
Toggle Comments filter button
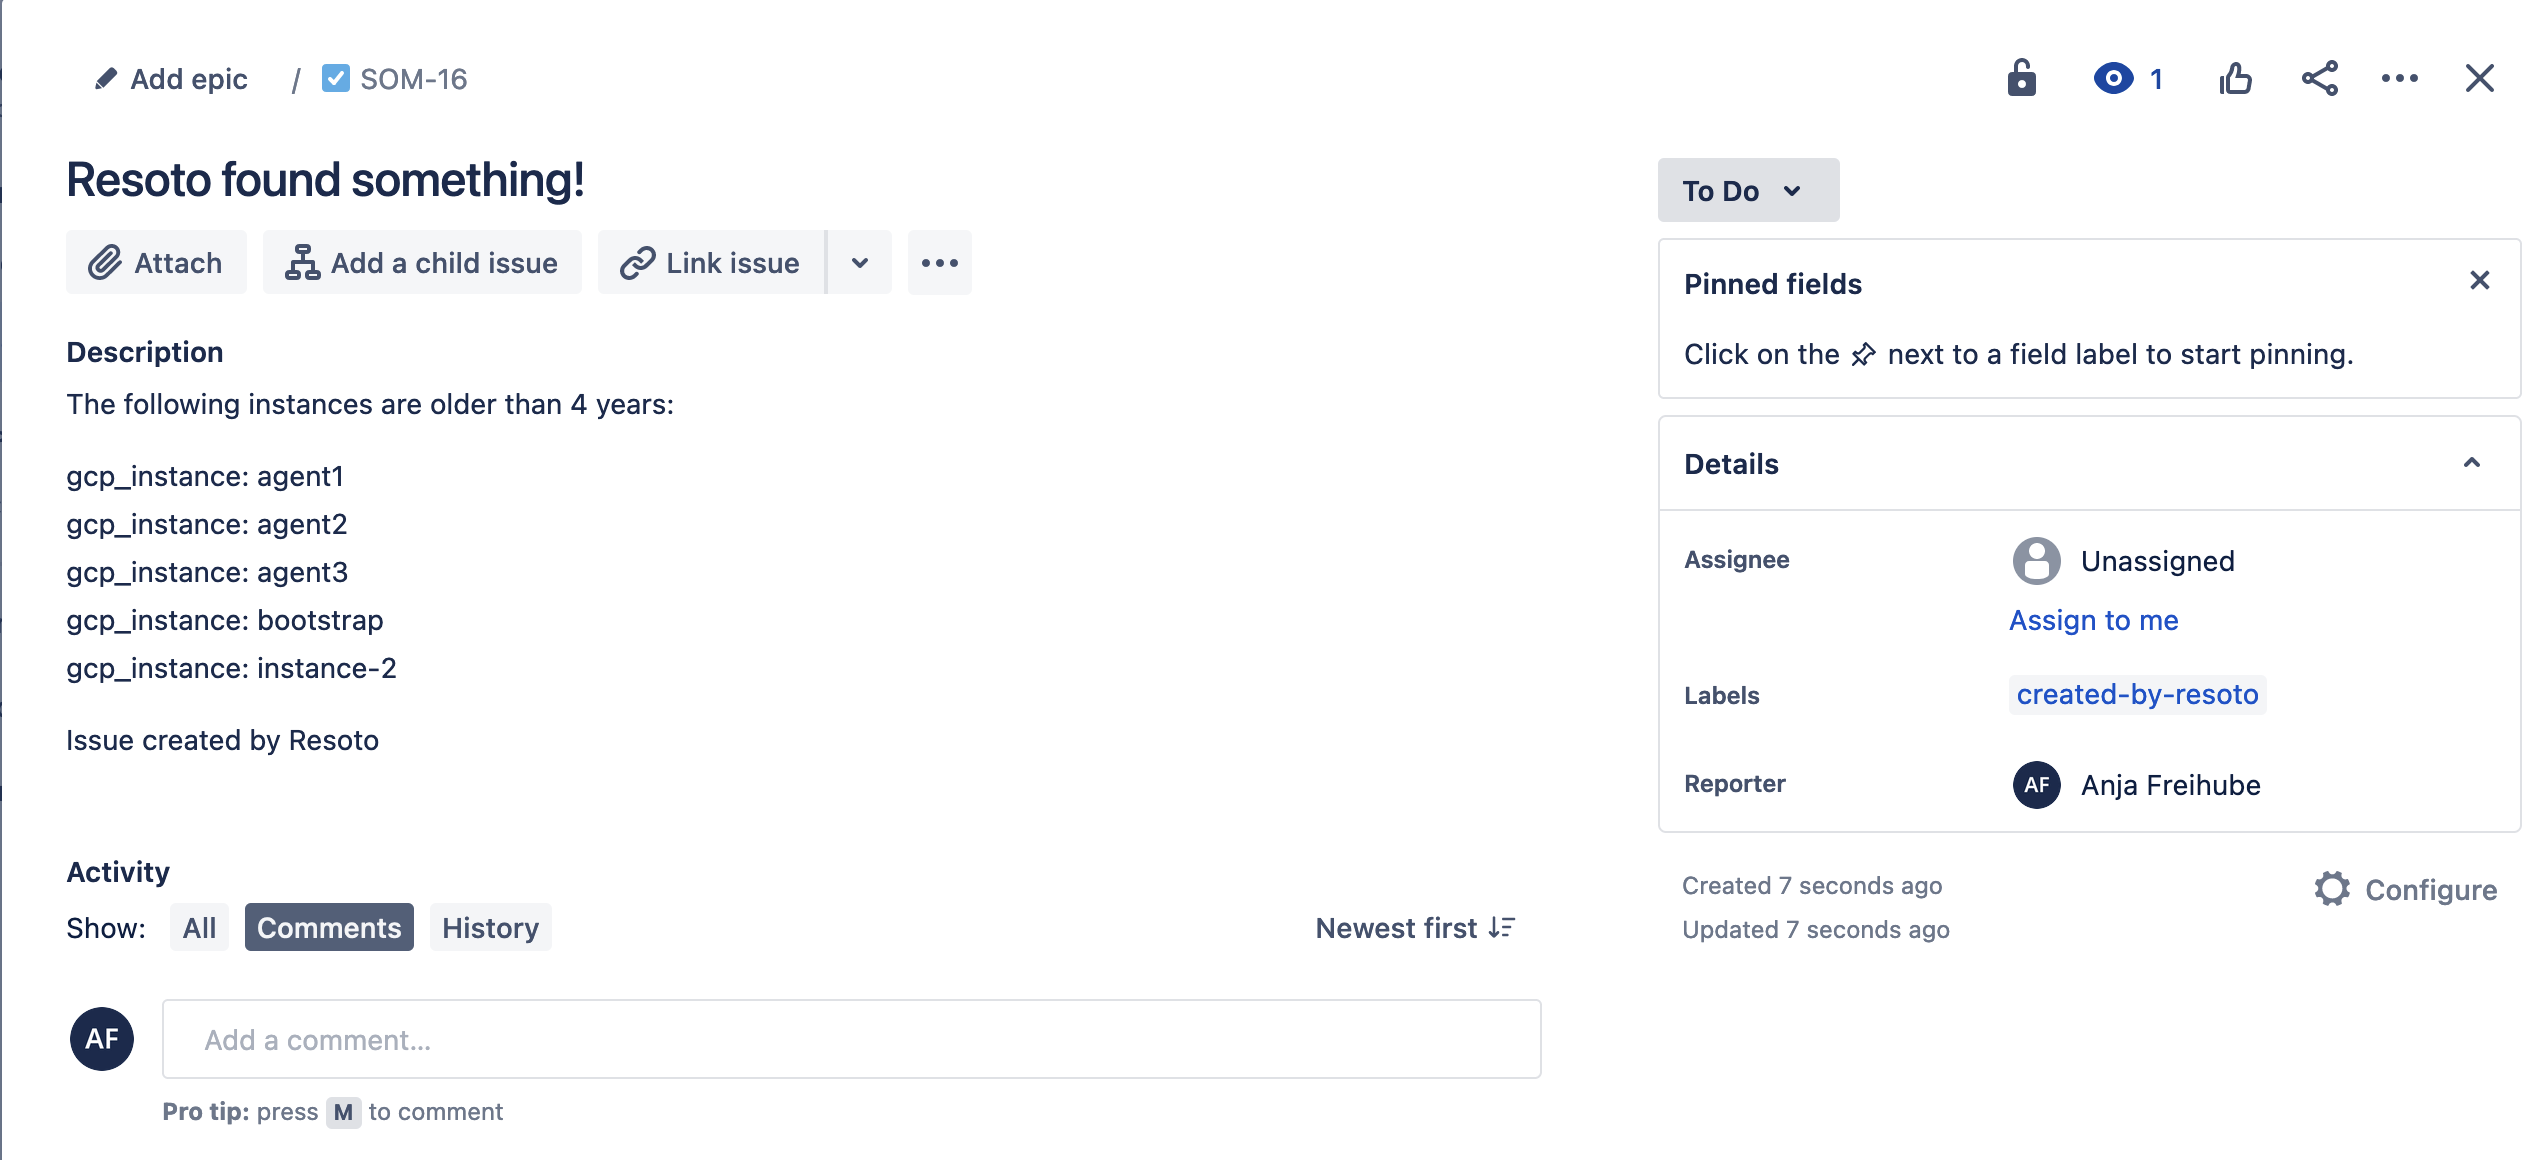tap(327, 928)
